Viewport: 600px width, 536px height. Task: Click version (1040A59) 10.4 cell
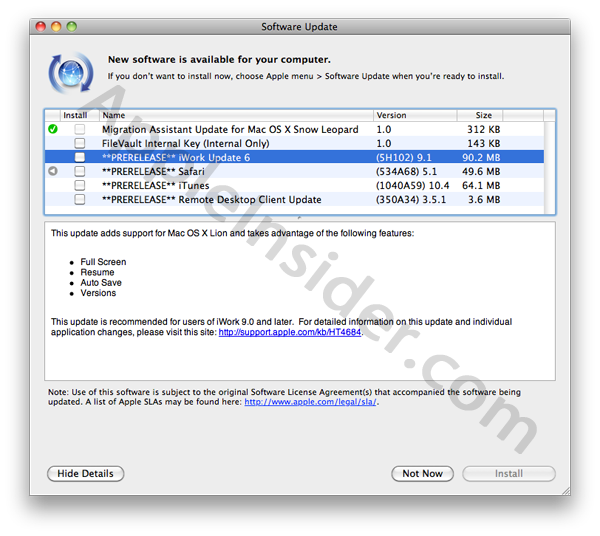[412, 186]
